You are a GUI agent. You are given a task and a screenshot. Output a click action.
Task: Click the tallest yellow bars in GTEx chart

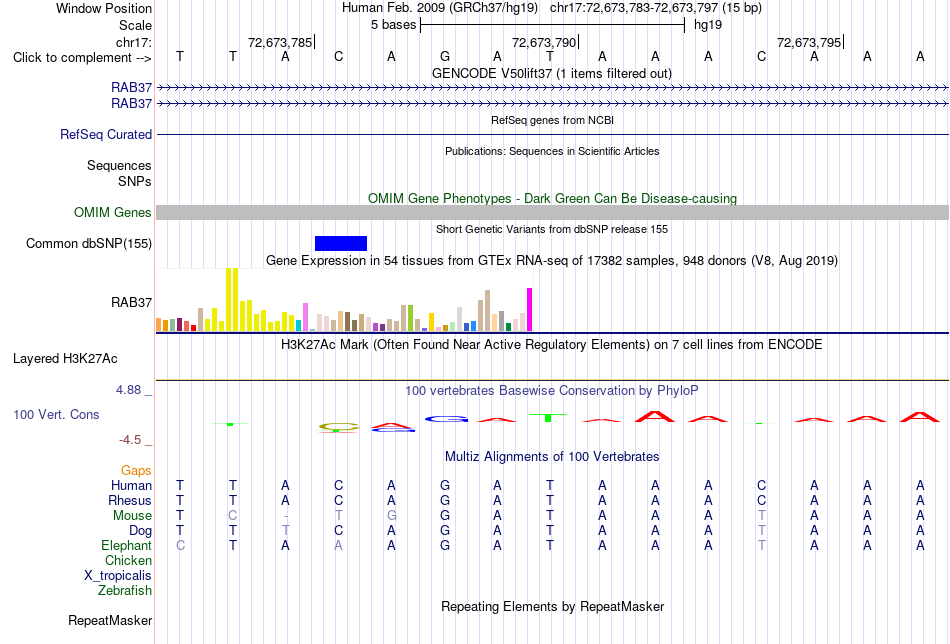[x=232, y=300]
